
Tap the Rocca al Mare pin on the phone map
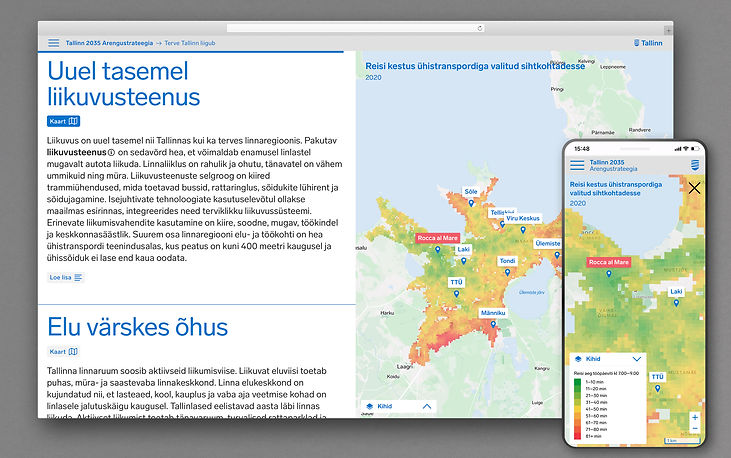(x=608, y=273)
